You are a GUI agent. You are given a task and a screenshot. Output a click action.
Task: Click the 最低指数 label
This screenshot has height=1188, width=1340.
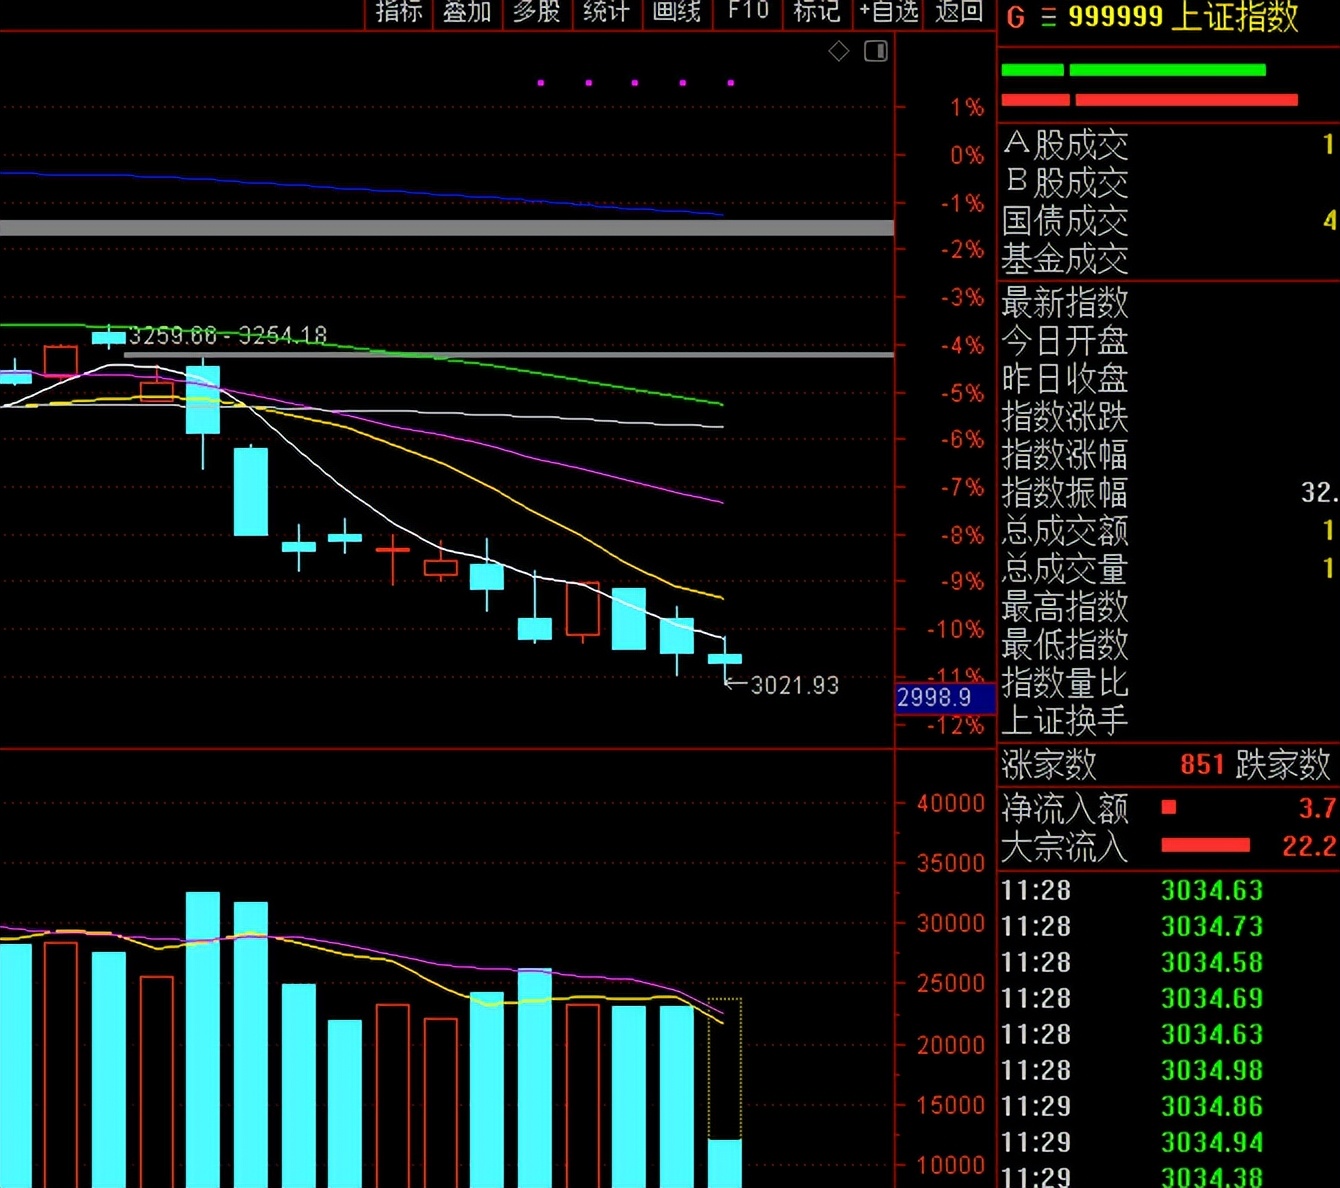pyautogui.click(x=1065, y=645)
